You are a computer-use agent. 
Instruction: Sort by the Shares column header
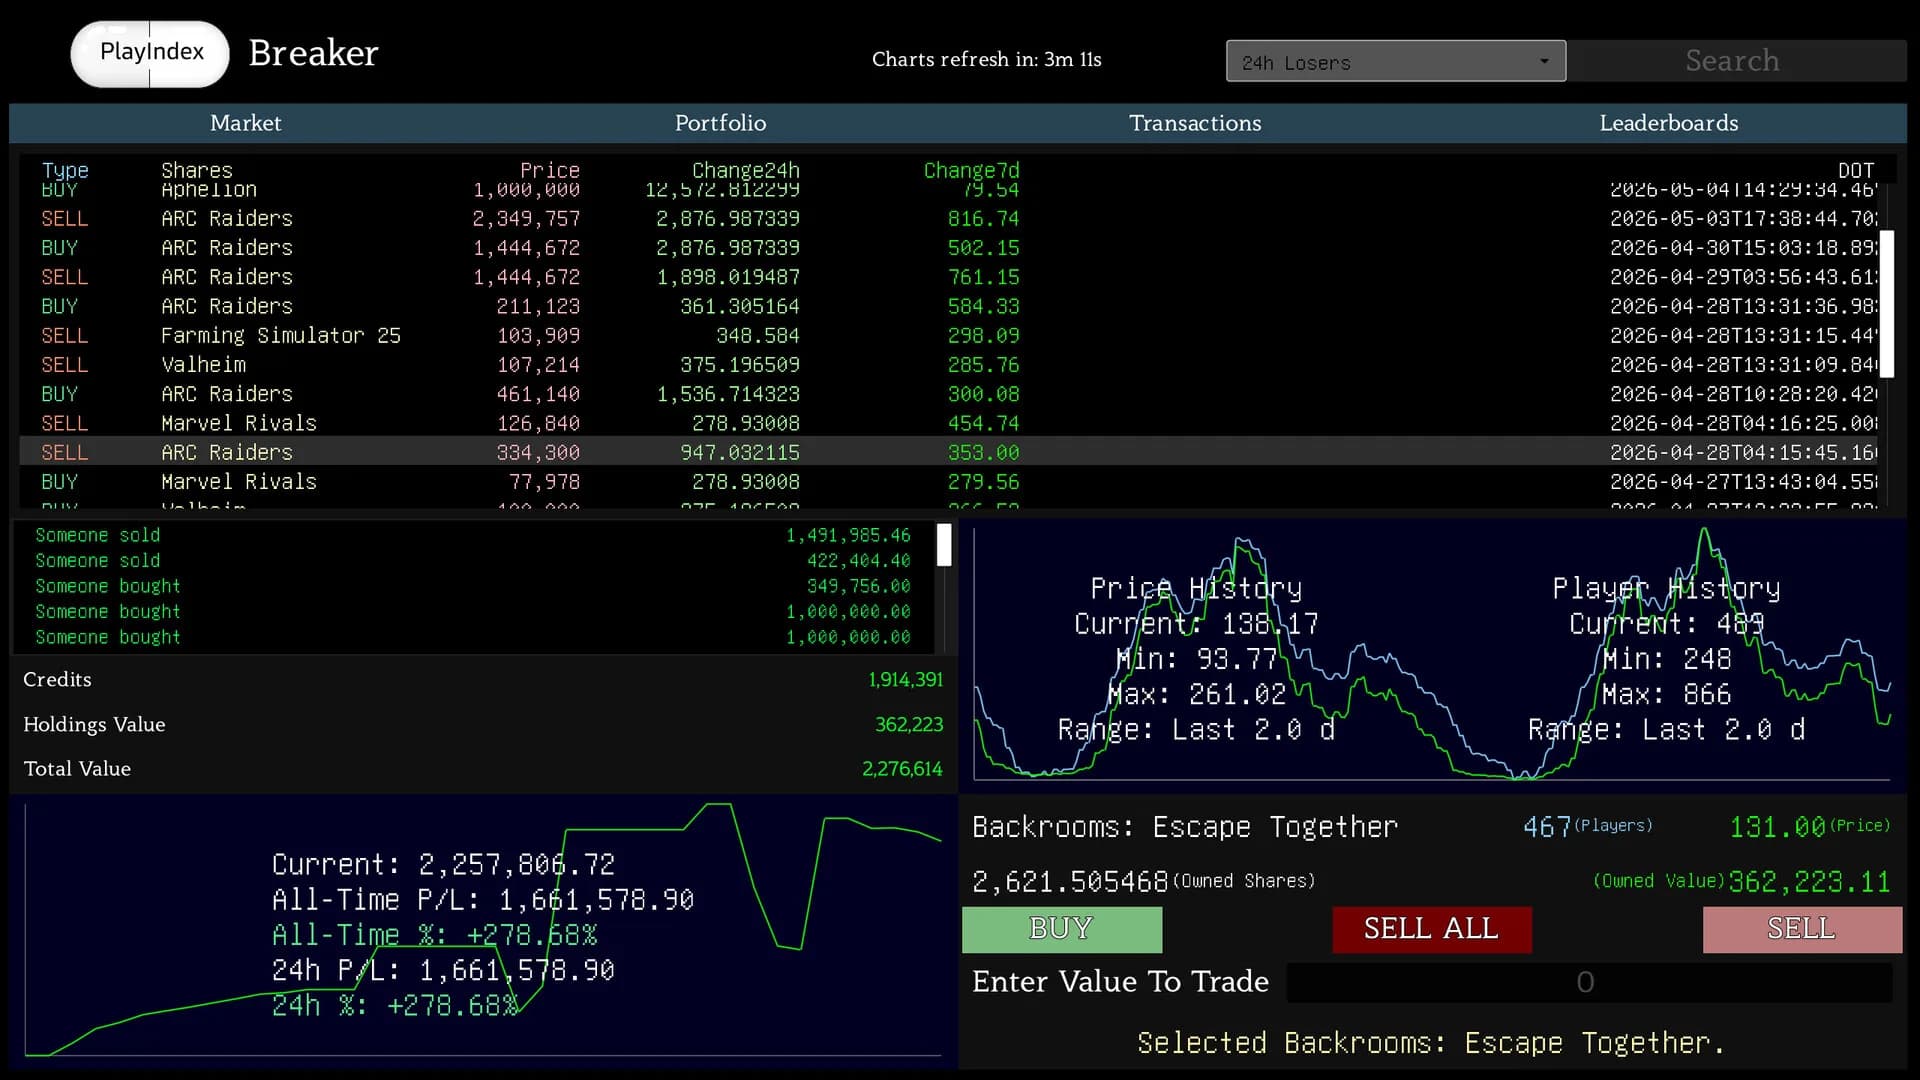(197, 170)
